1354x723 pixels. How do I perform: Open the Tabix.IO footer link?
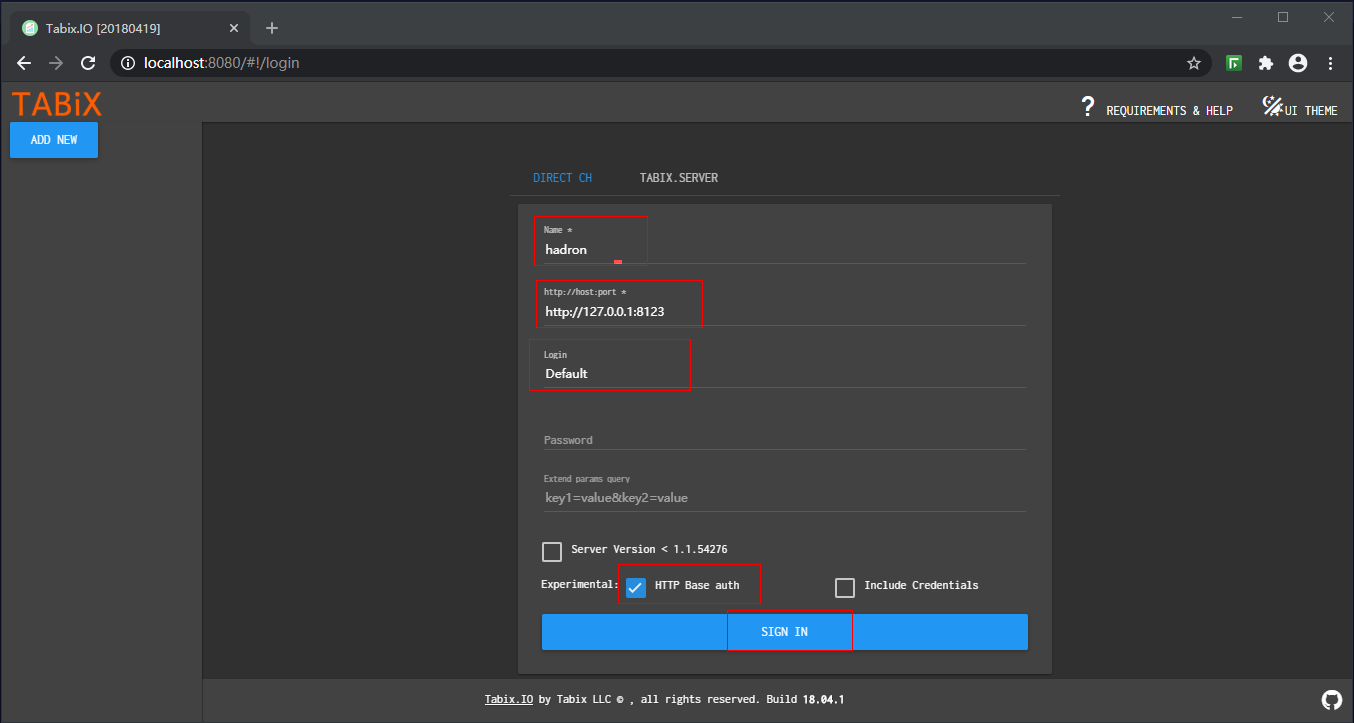[x=508, y=699]
